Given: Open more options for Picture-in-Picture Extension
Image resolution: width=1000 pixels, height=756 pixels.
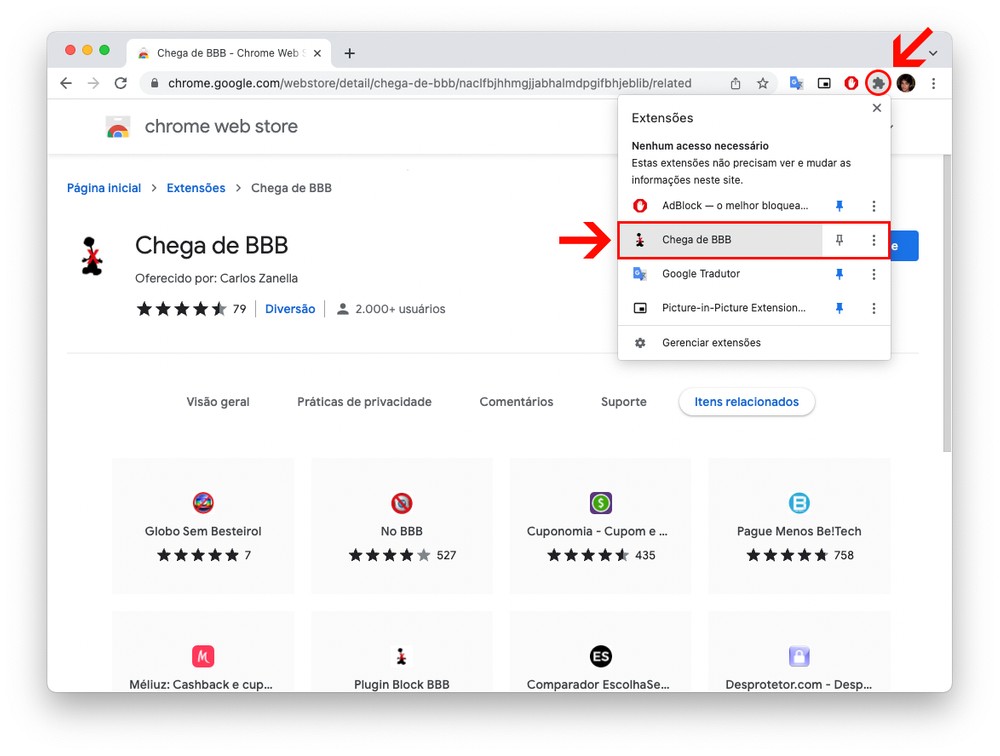Looking at the screenshot, I should [x=873, y=308].
